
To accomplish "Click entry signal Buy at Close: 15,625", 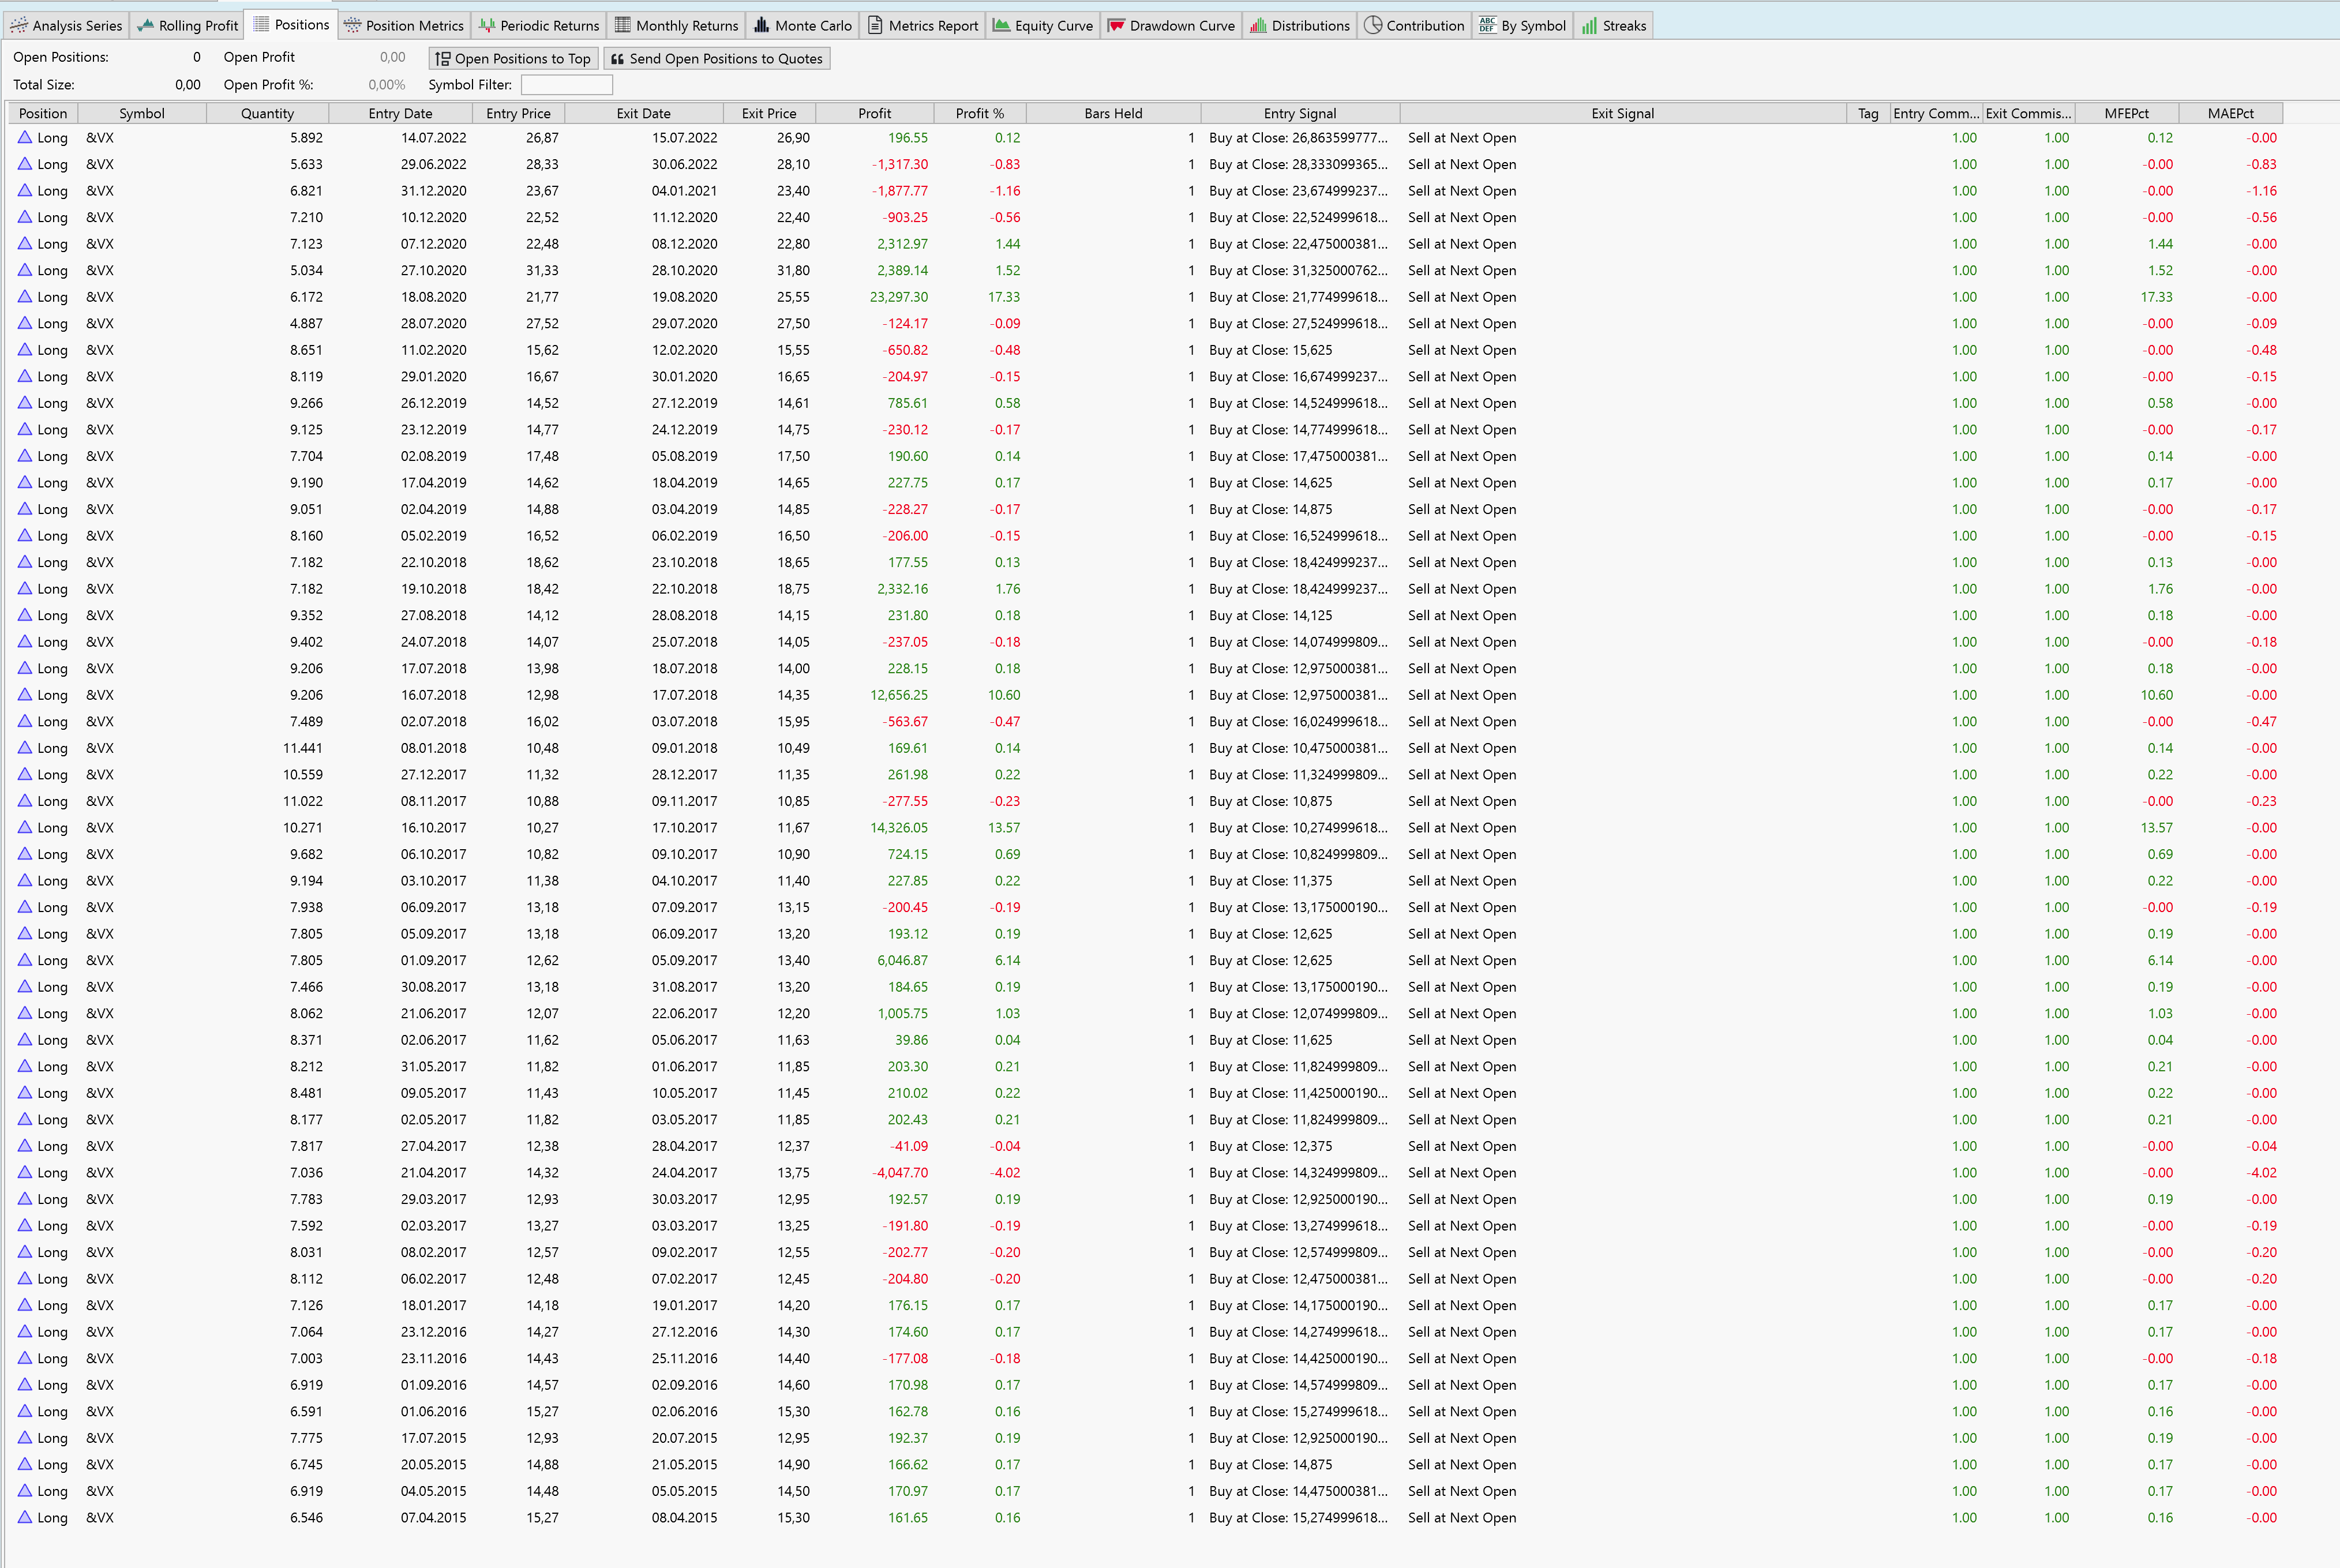I will (1270, 350).
